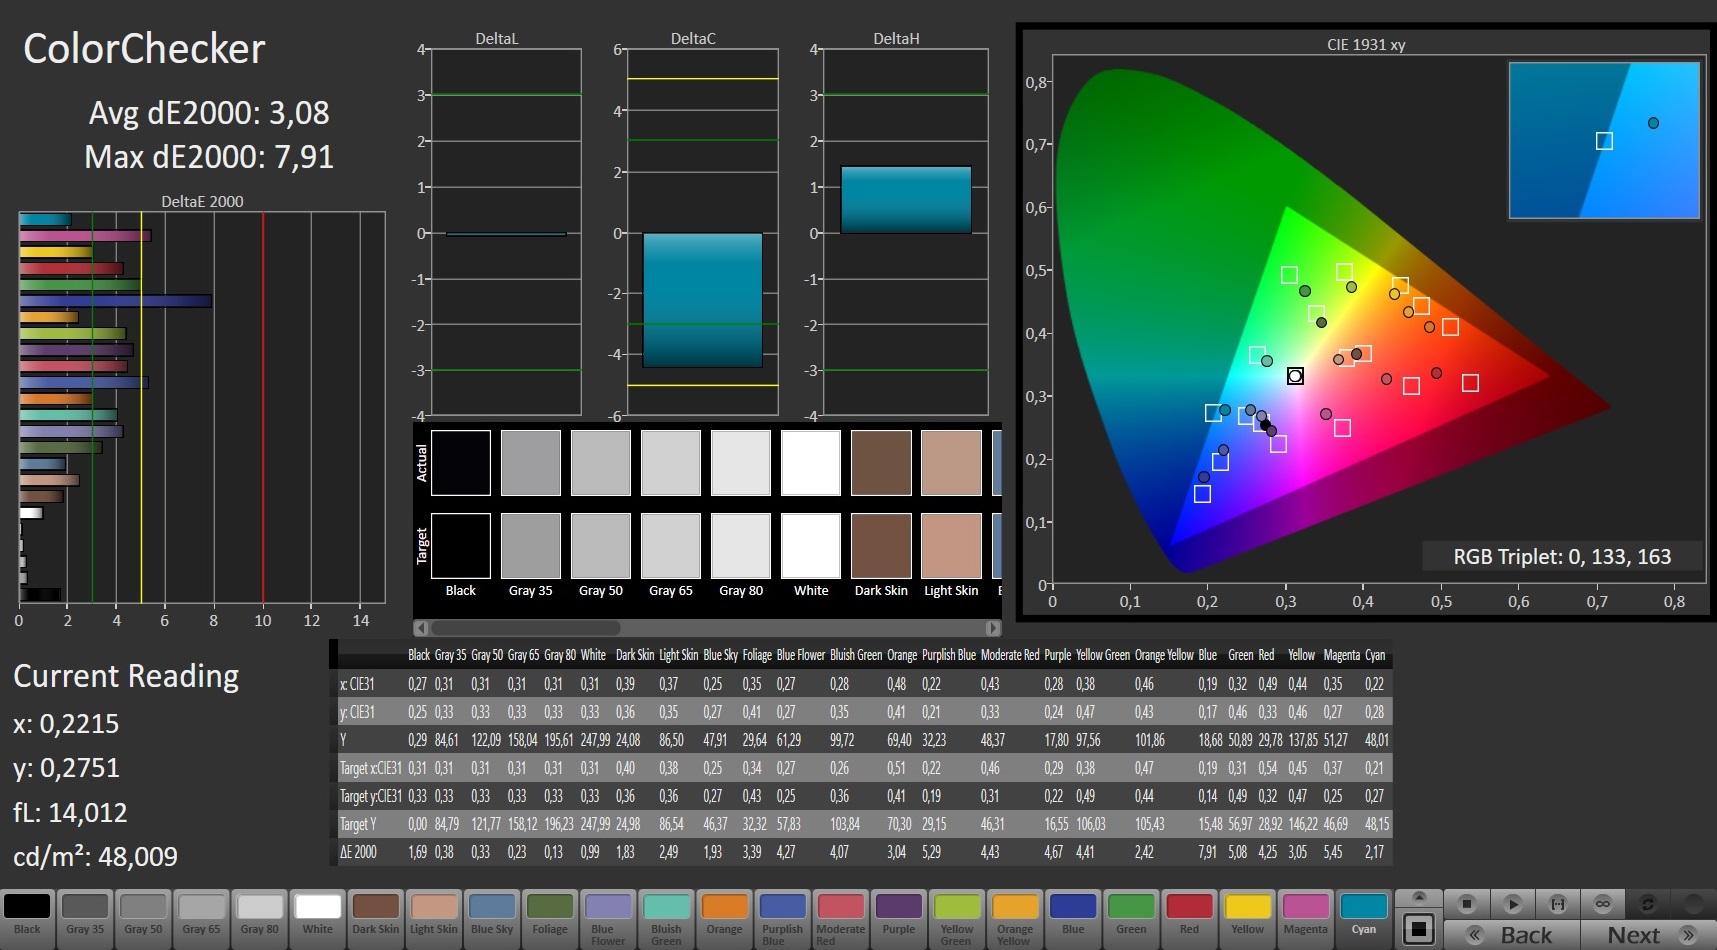Viewport: 1717px width, 950px height.
Task: Click the longest blue bar in DeltaE 2000 chart
Action: pos(115,301)
